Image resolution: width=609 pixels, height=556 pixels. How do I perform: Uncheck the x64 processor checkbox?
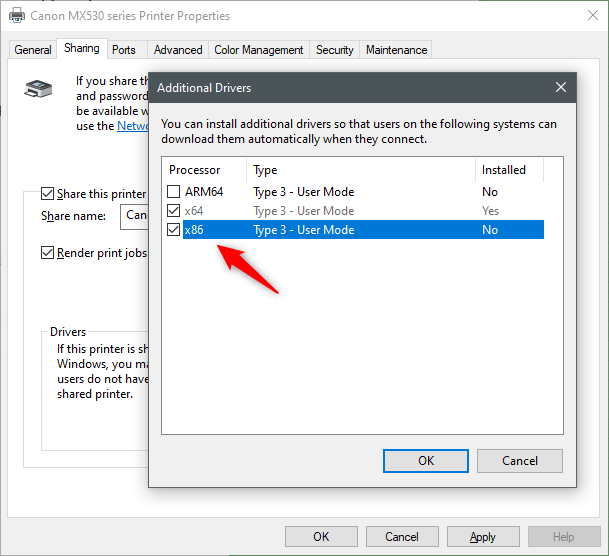173,210
